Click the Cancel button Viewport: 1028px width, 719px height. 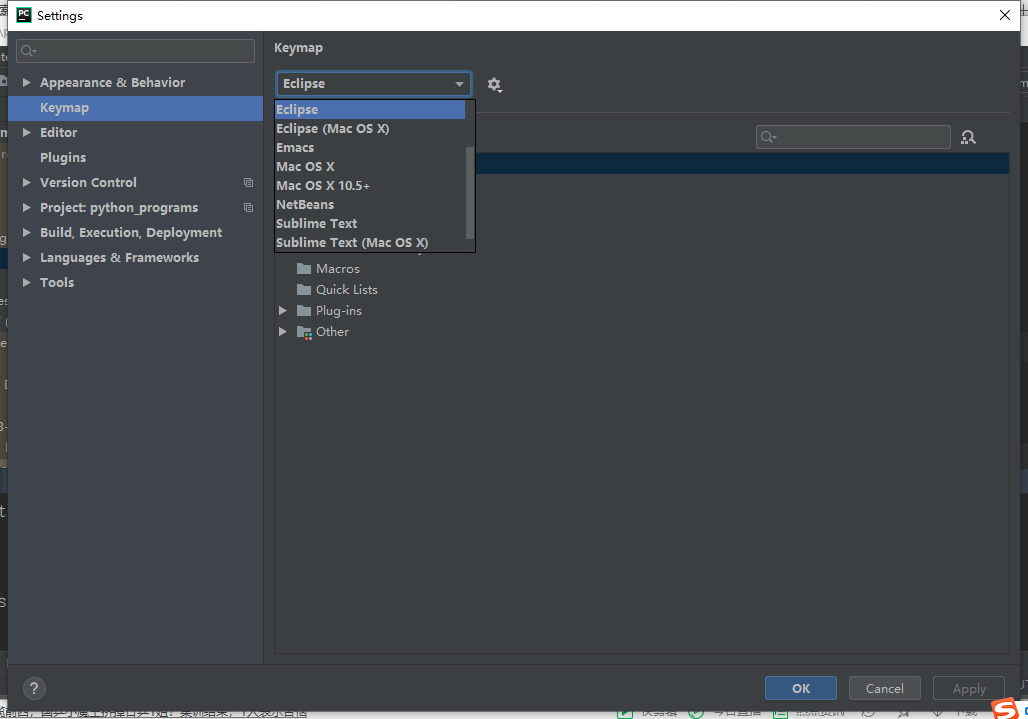pyautogui.click(x=884, y=688)
